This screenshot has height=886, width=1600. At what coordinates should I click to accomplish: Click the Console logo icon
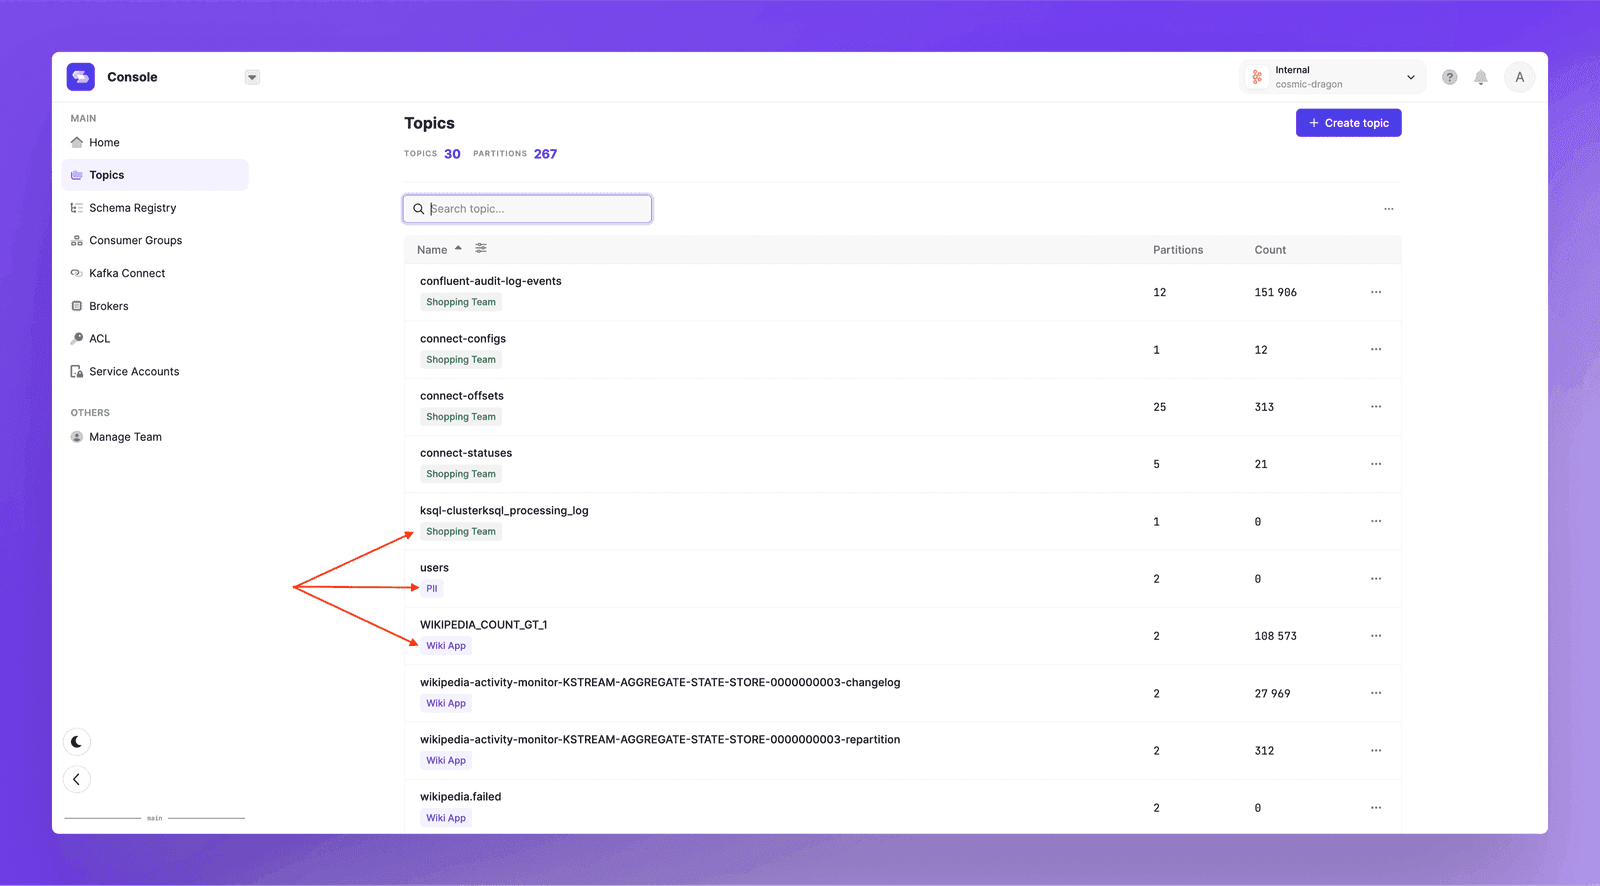81,77
